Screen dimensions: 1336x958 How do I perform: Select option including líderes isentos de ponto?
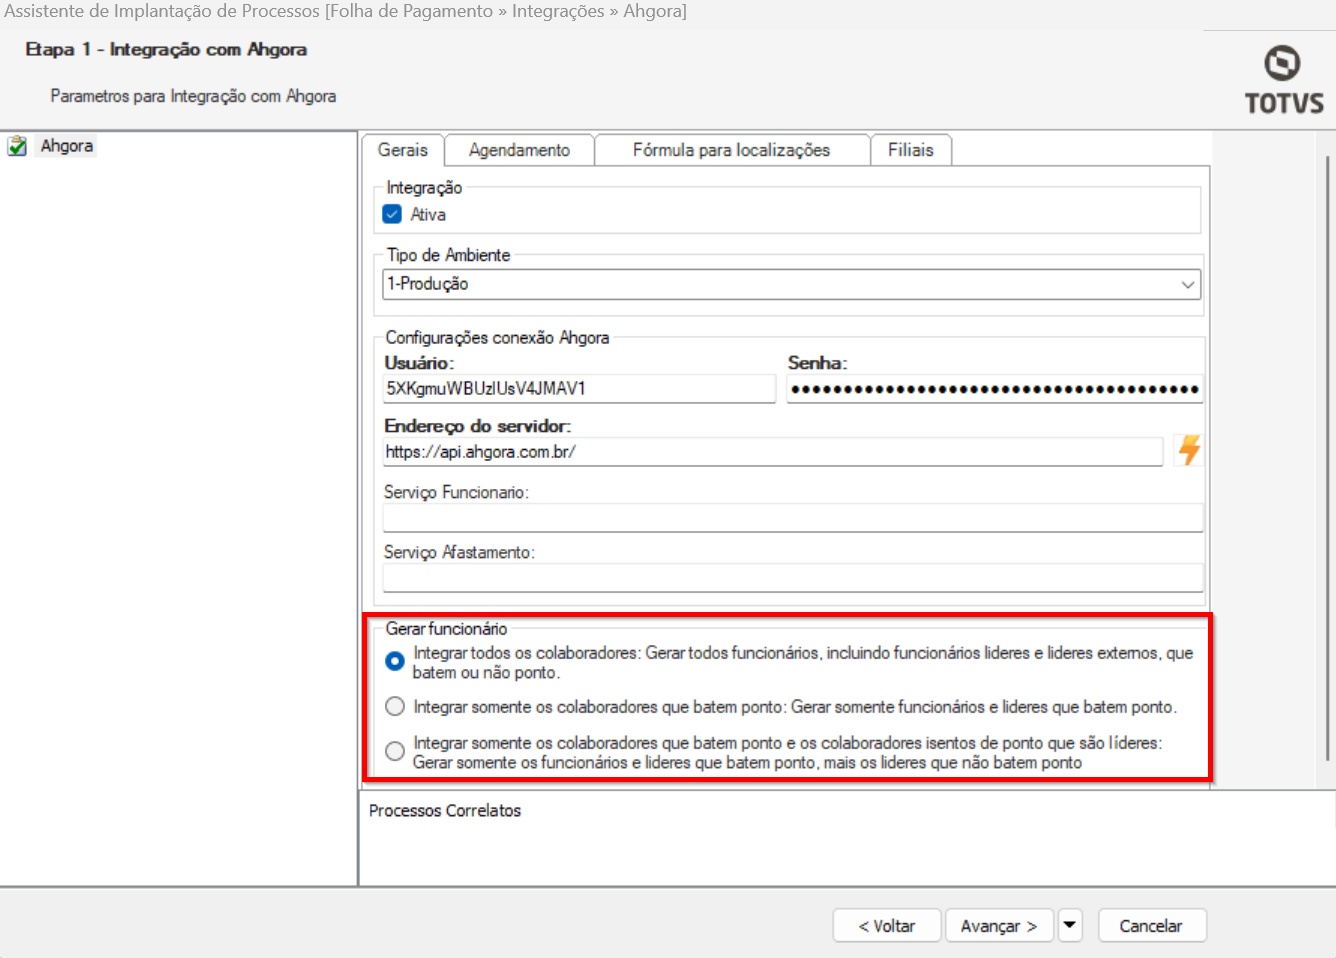click(395, 751)
